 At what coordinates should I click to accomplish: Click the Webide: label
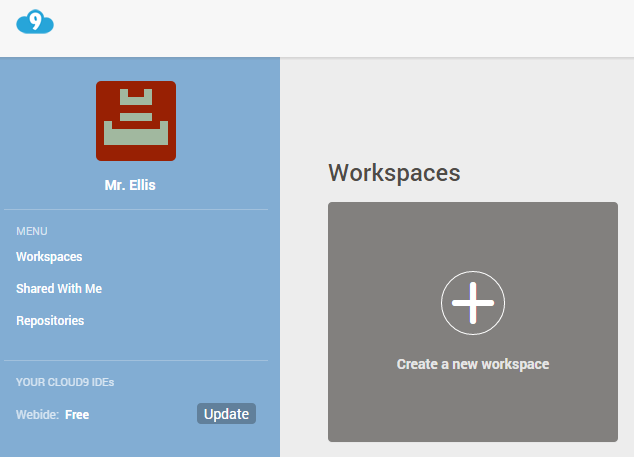38,415
